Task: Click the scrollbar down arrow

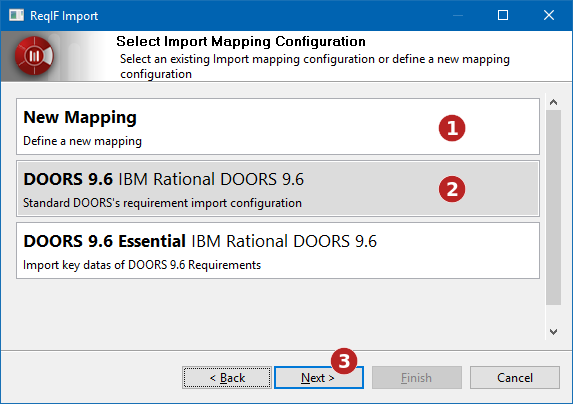Action: point(553,332)
